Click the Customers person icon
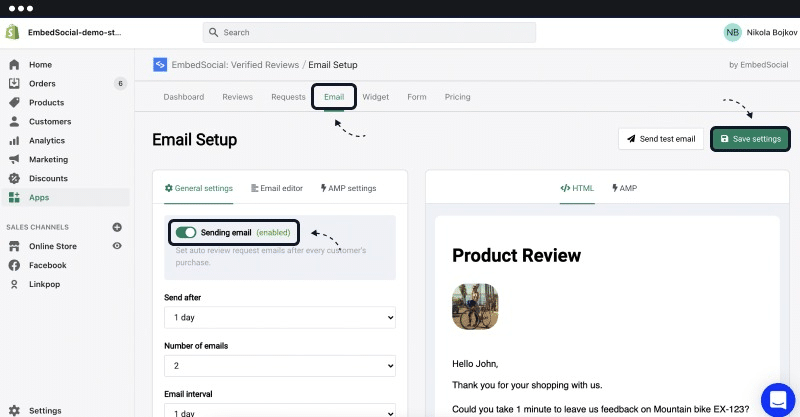Image resolution: width=800 pixels, height=417 pixels. click(x=14, y=121)
